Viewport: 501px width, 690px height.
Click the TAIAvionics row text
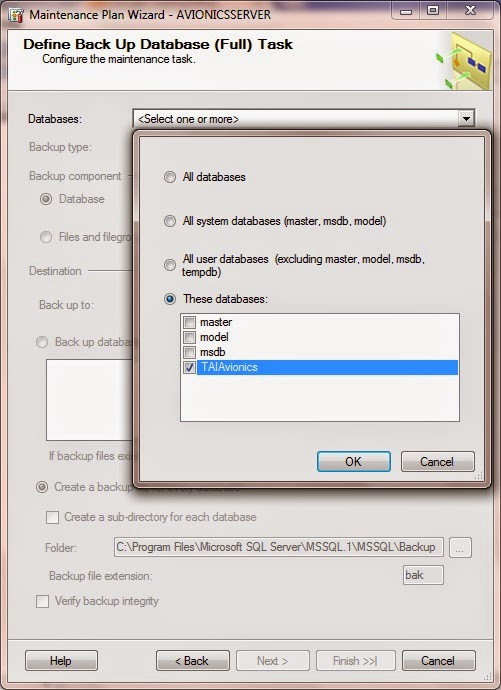pyautogui.click(x=229, y=367)
